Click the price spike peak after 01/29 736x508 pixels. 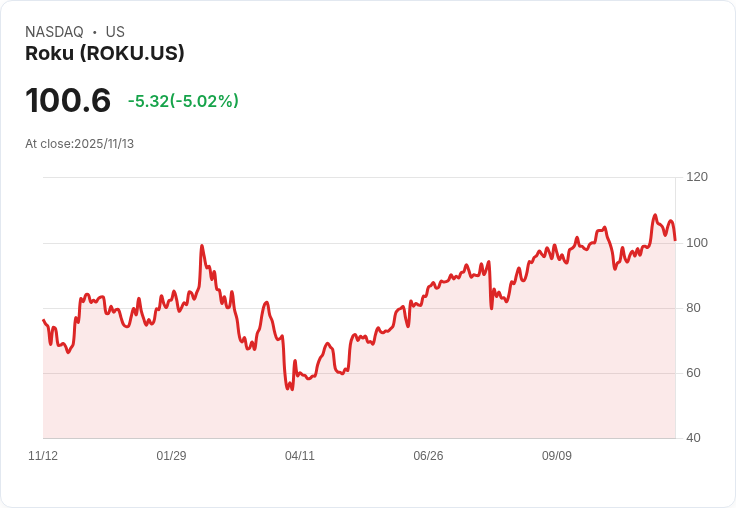[x=202, y=246]
